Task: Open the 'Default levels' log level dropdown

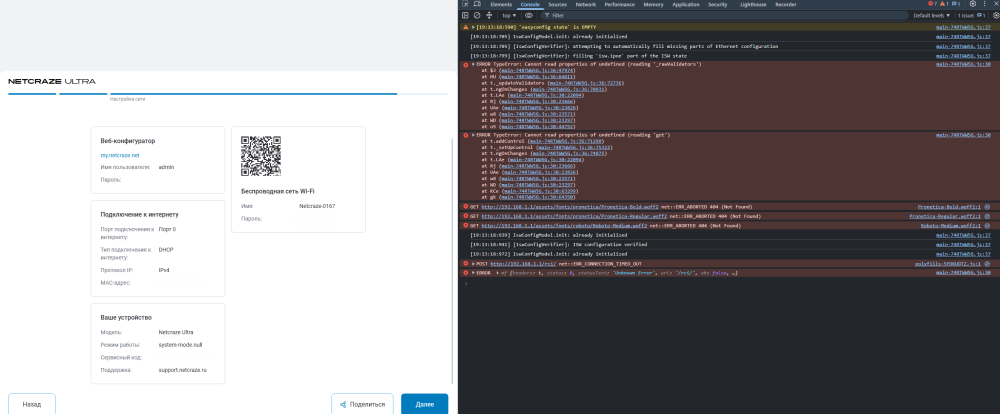Action: pos(932,15)
